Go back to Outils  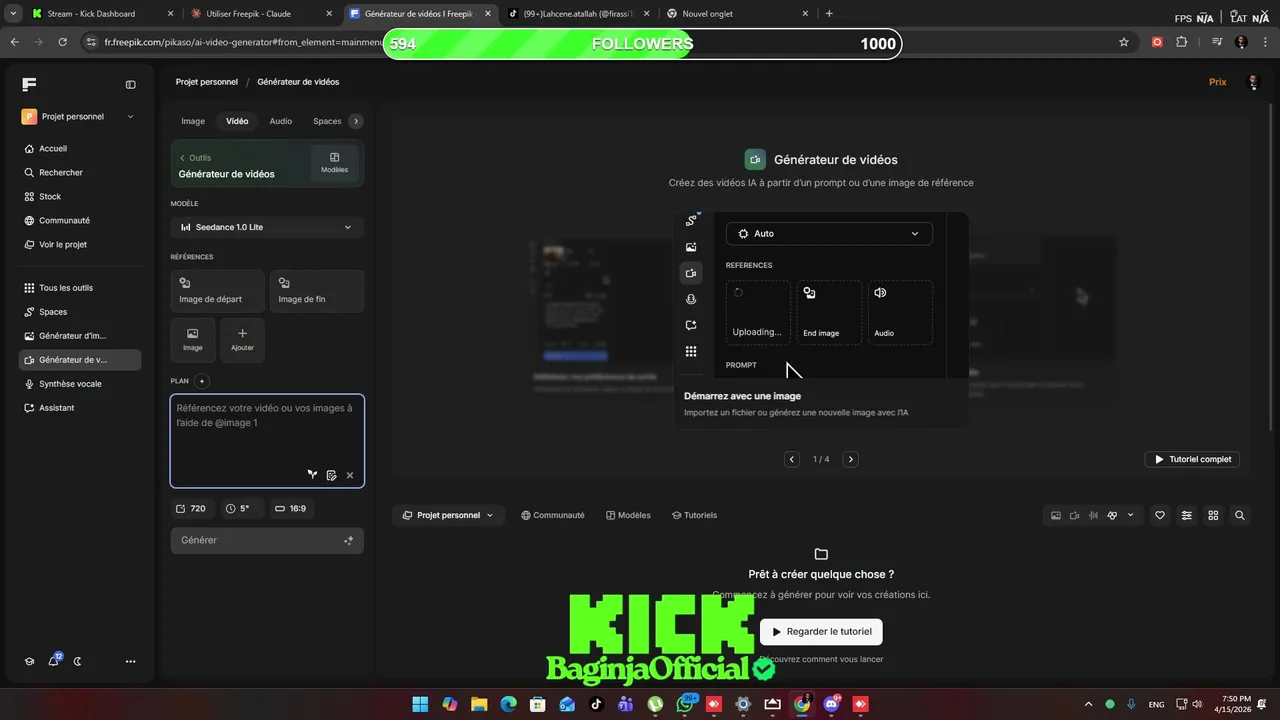(x=195, y=157)
